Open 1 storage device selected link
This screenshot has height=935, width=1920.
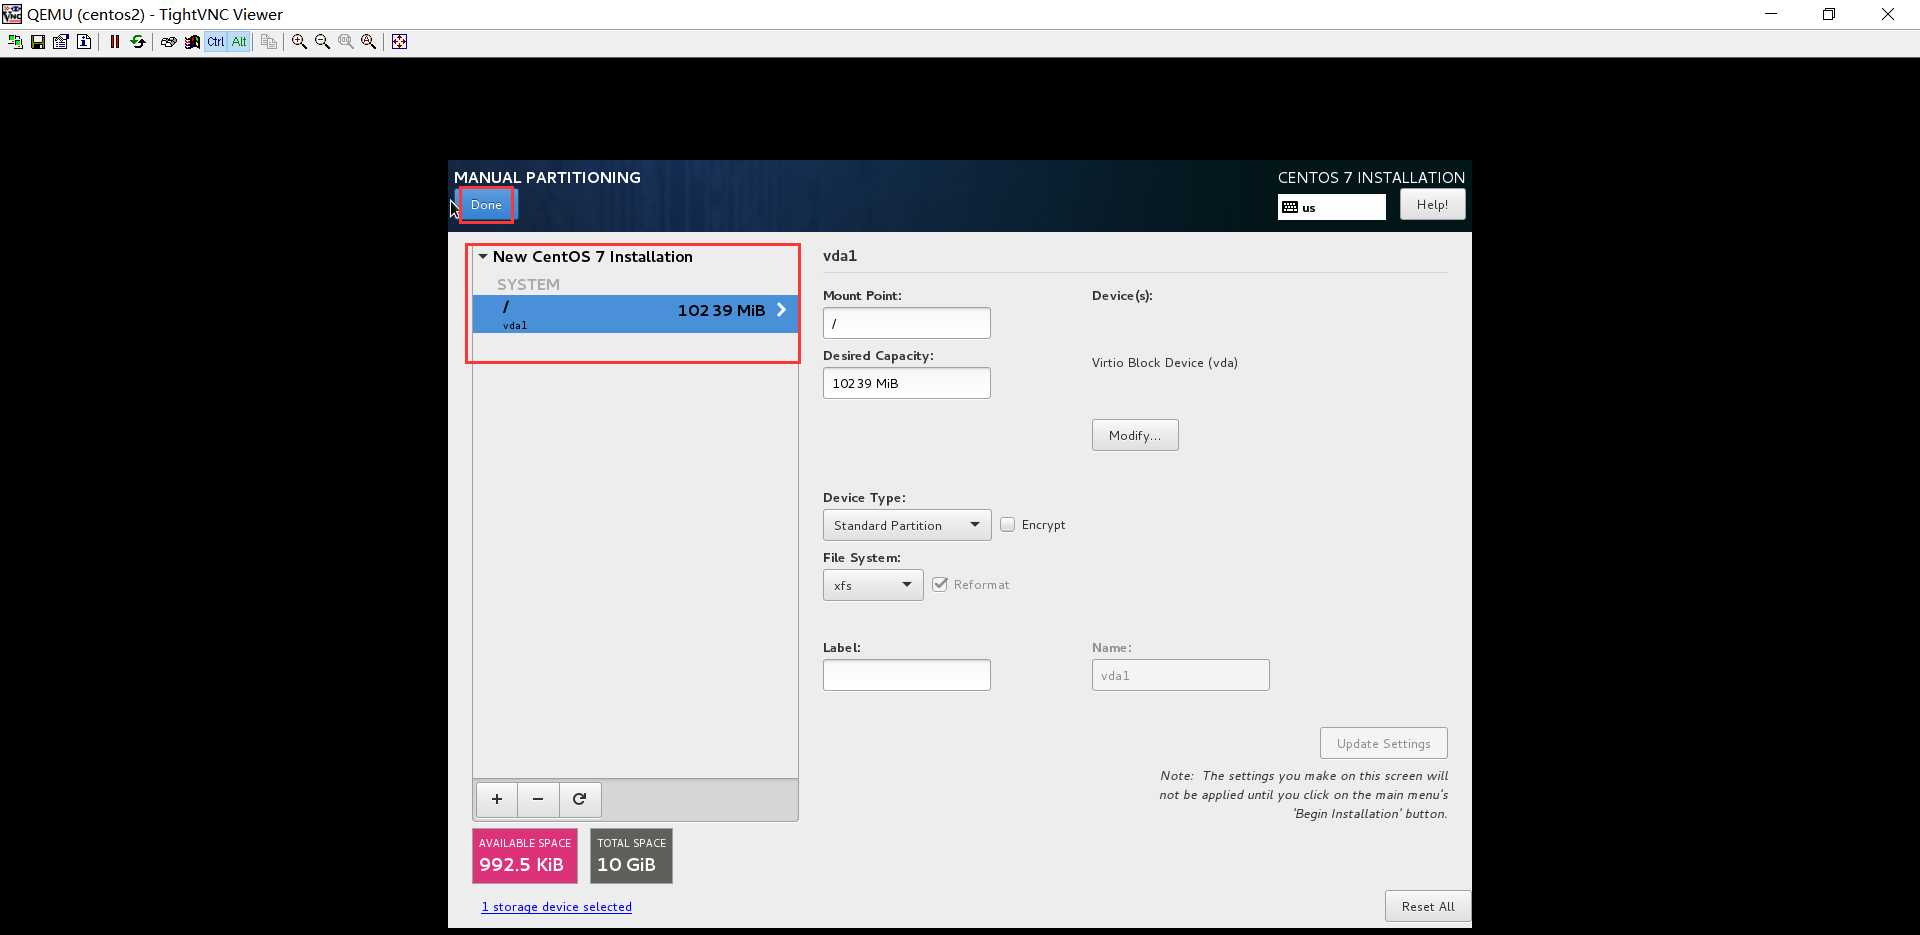tap(557, 907)
